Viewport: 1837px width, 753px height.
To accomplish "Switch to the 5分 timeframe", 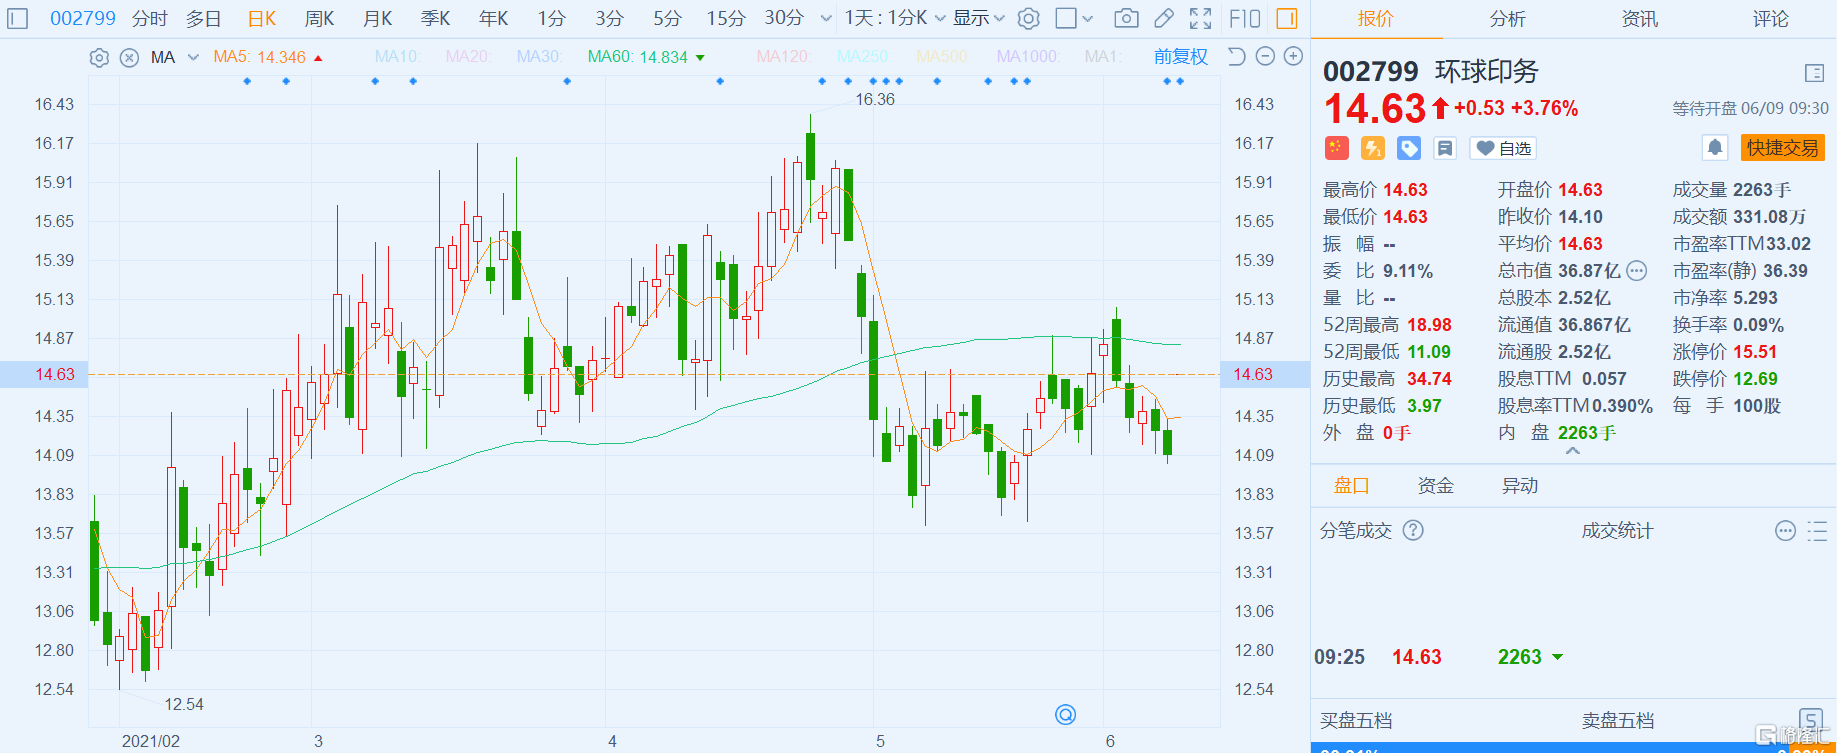I will [x=667, y=18].
